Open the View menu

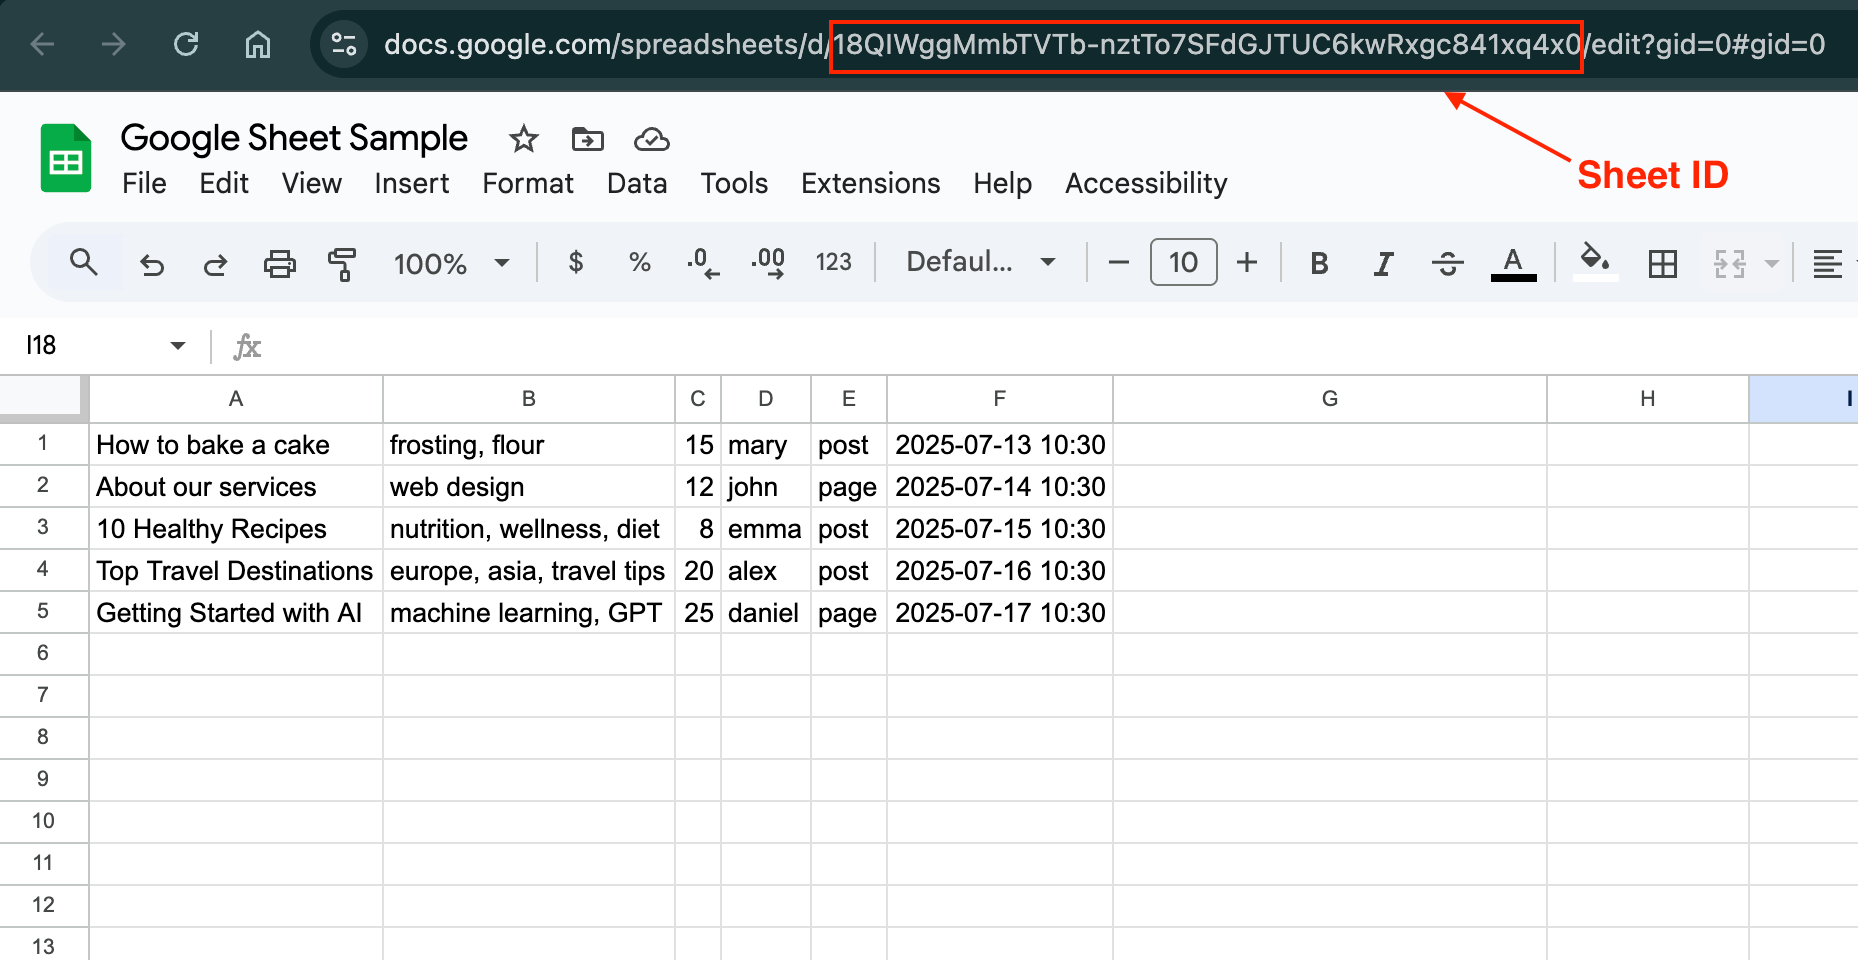[x=312, y=183]
